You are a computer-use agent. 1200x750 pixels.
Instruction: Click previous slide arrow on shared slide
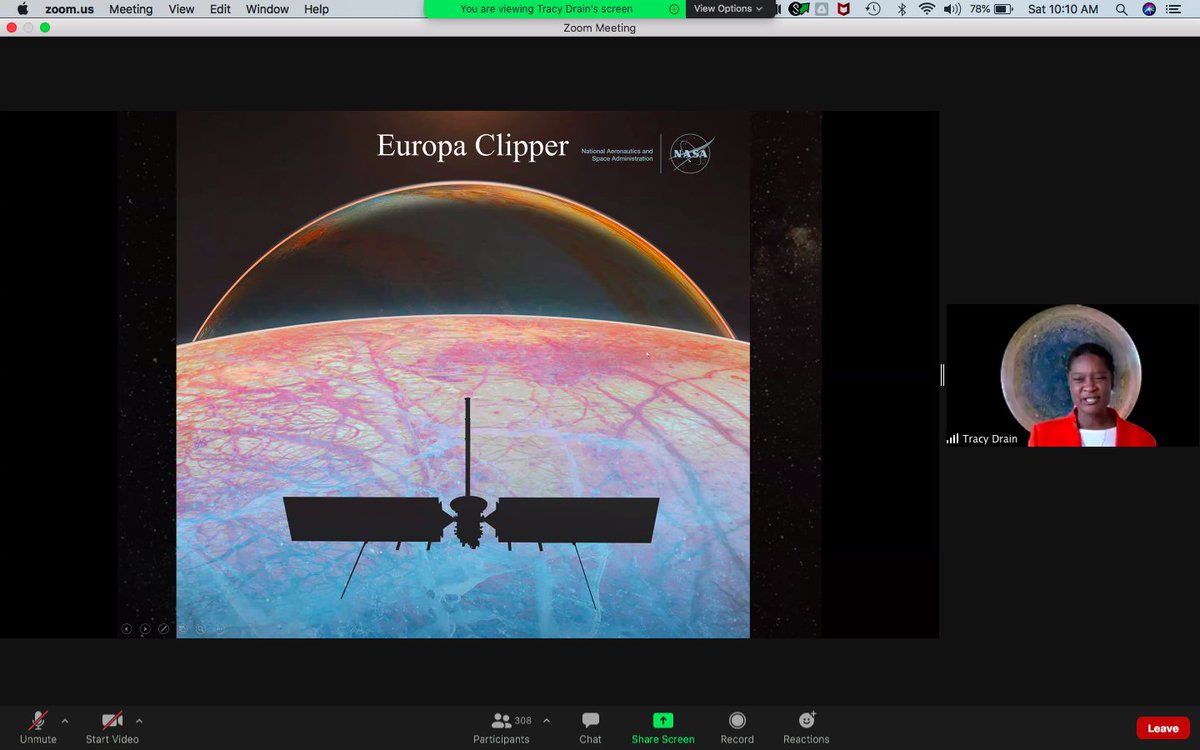click(x=126, y=629)
